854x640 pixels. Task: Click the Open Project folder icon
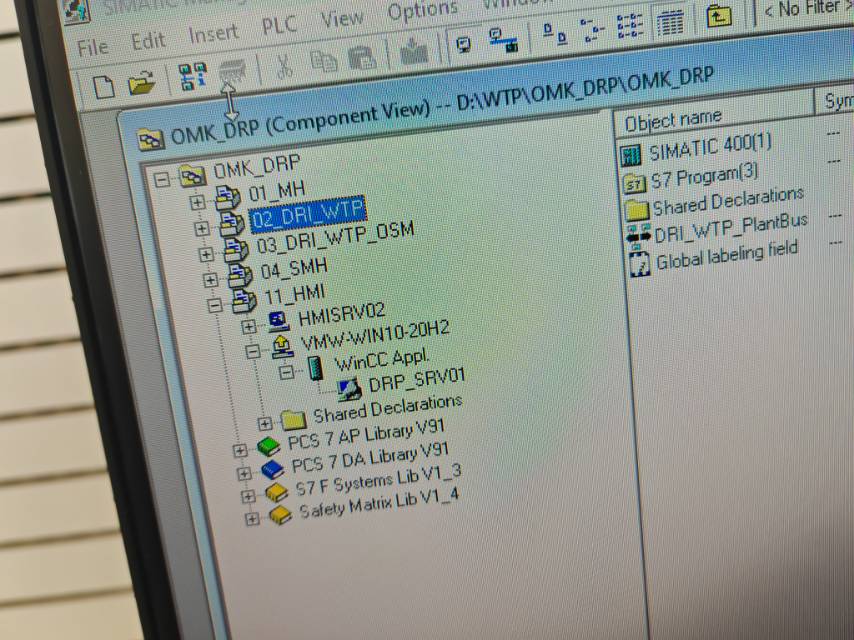tap(141, 83)
